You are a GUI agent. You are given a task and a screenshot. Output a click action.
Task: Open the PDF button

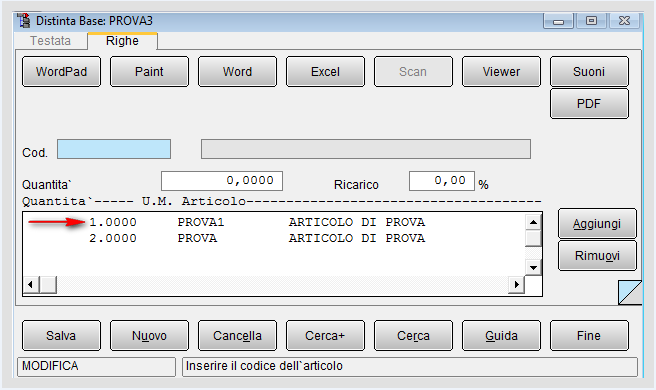point(589,103)
